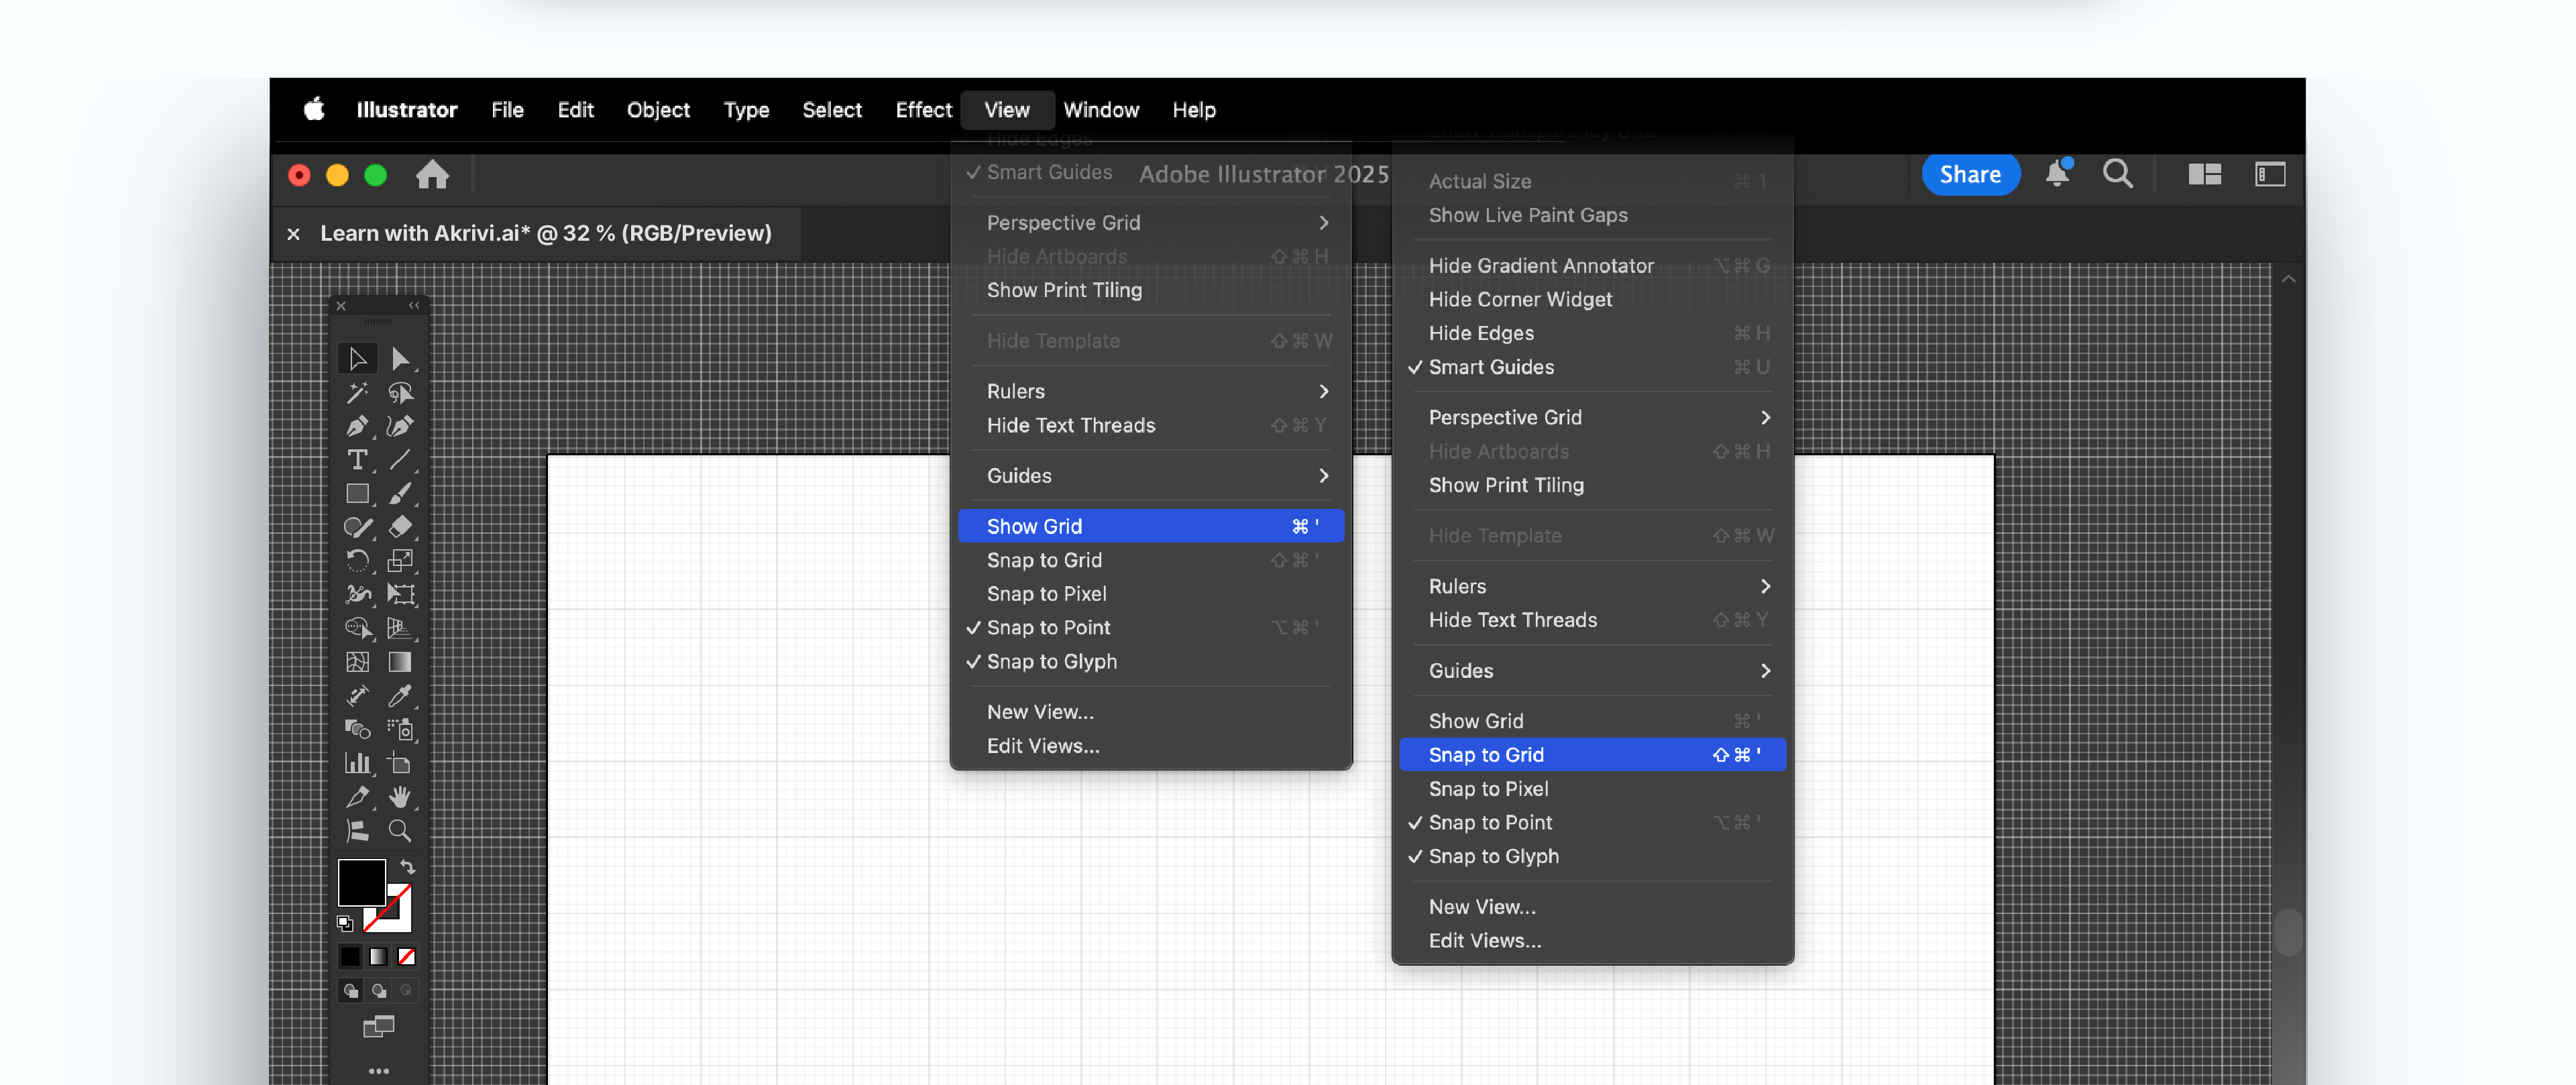Select the Artboard tool
This screenshot has width=2576, height=1085.
click(x=400, y=764)
